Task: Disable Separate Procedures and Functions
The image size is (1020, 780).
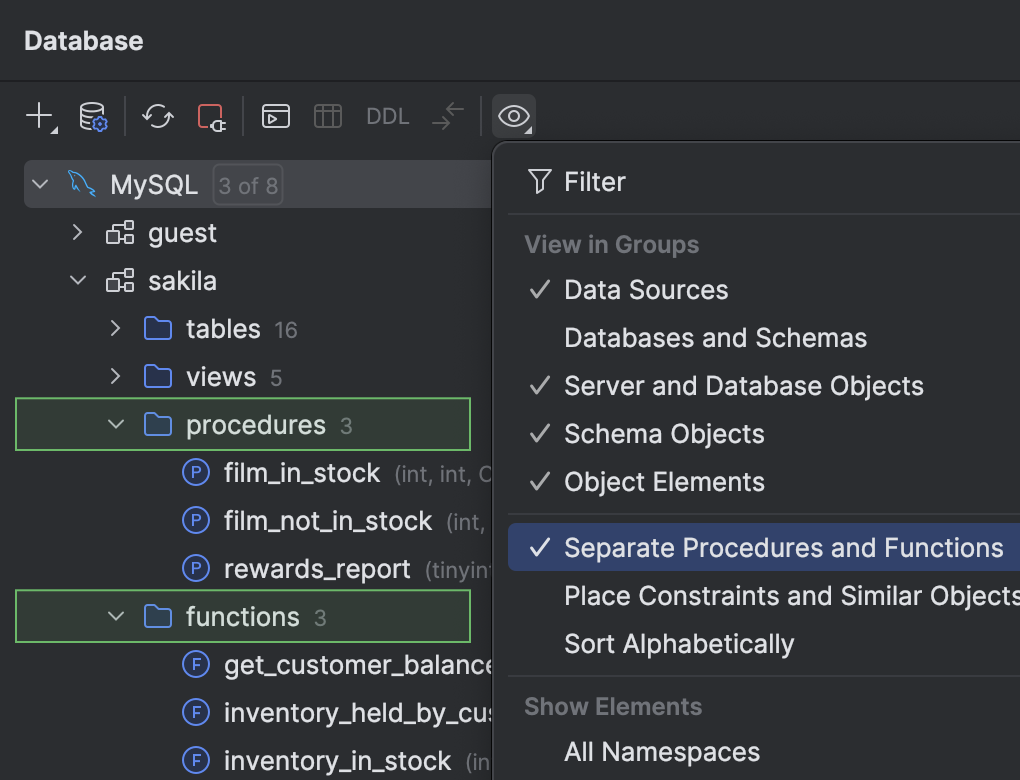Action: click(784, 547)
